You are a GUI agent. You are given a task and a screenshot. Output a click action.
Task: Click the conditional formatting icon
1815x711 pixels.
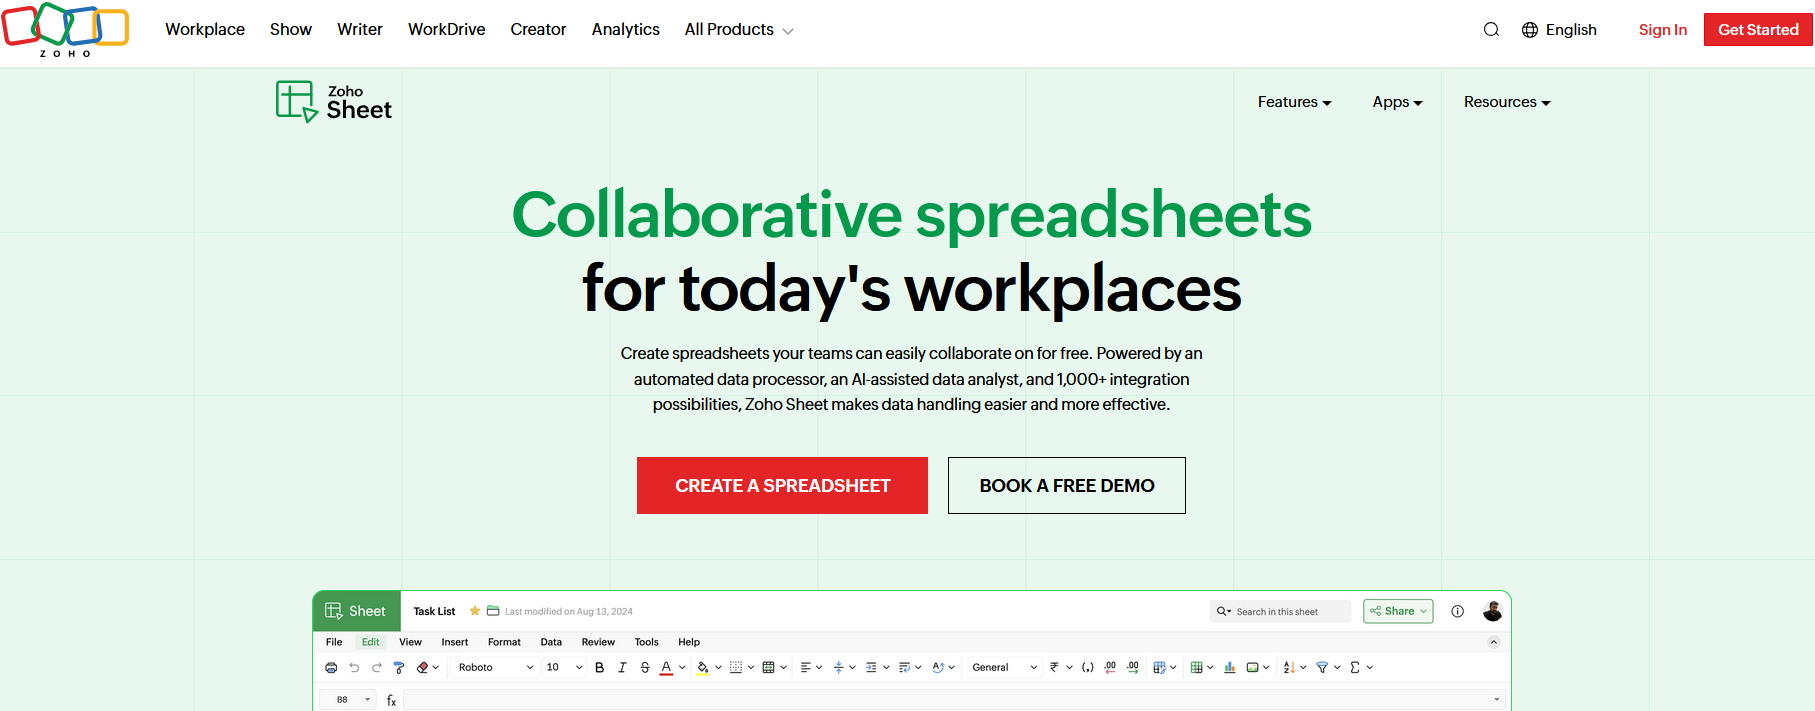click(1159, 668)
